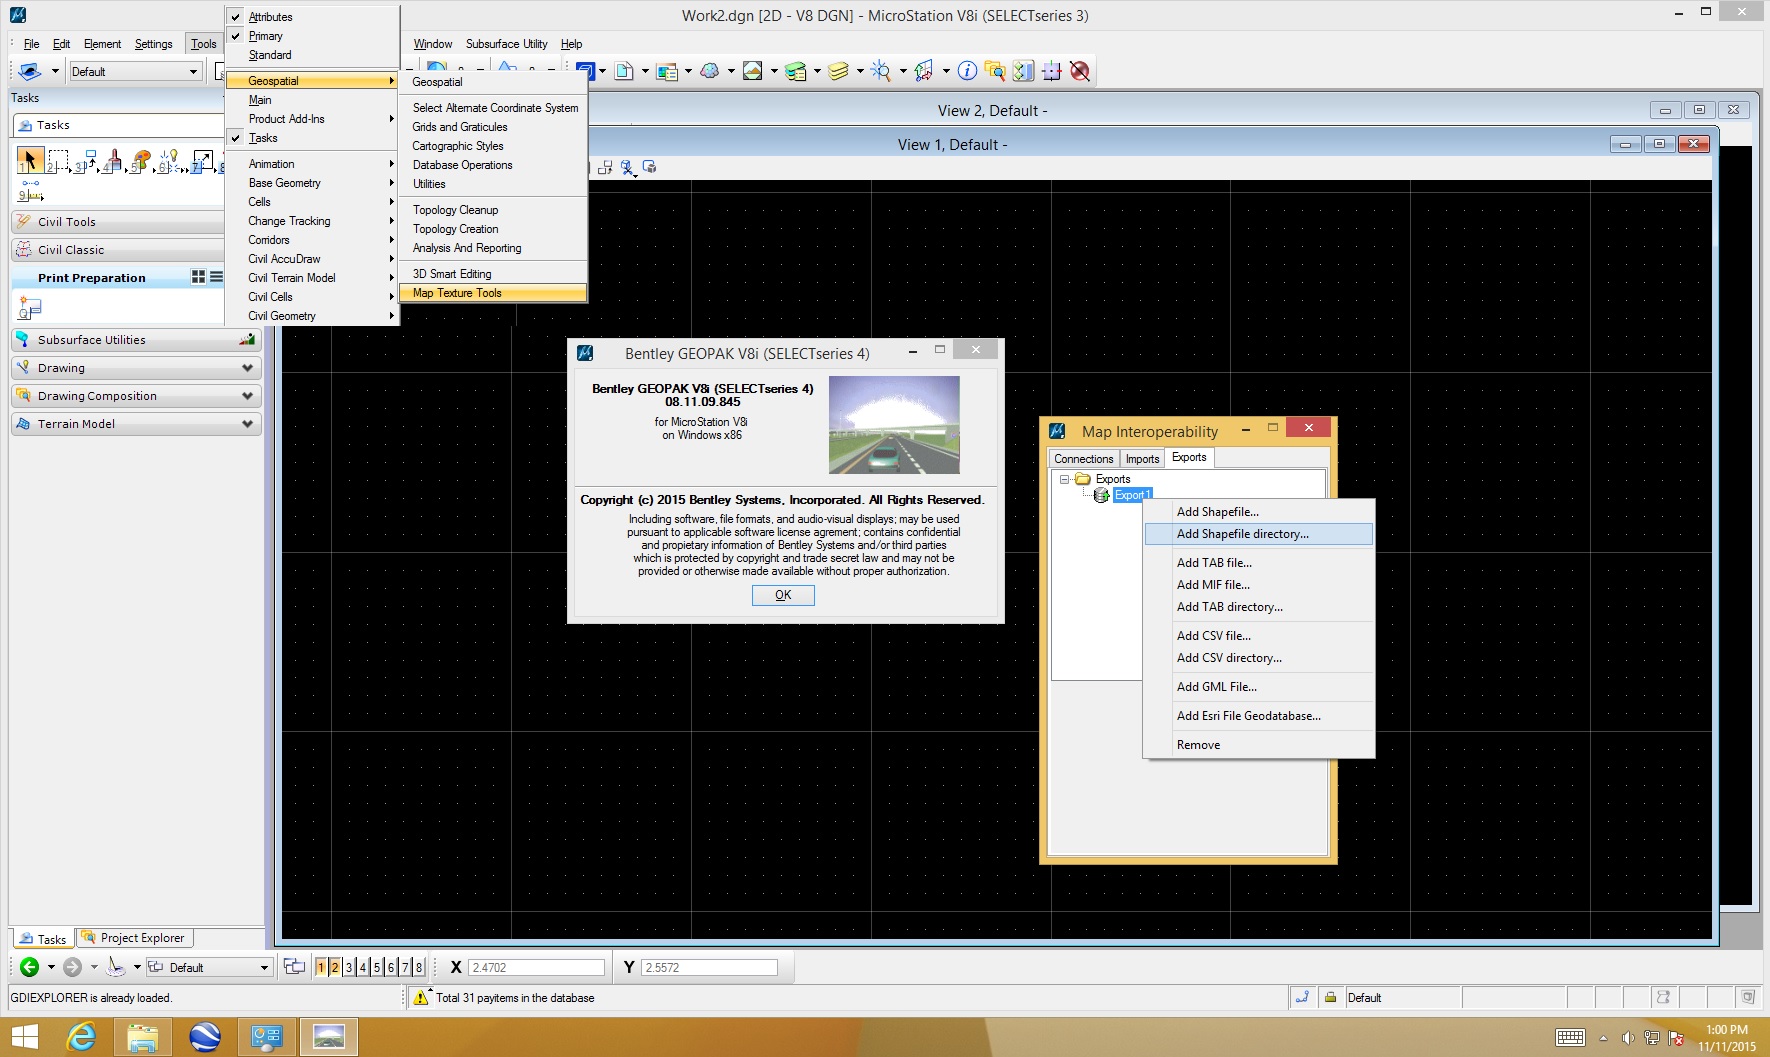Screen dimensions: 1770x1057
Task: Click the crossed-out red circle toolbar icon
Action: point(1080,71)
